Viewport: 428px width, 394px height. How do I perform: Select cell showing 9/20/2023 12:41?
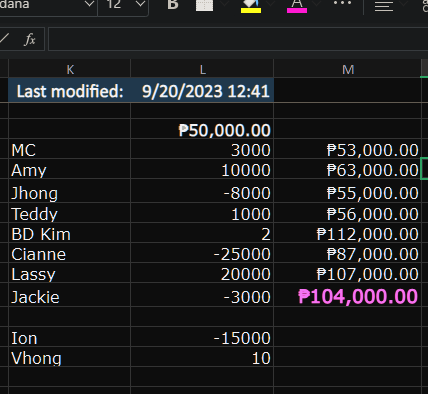click(202, 90)
